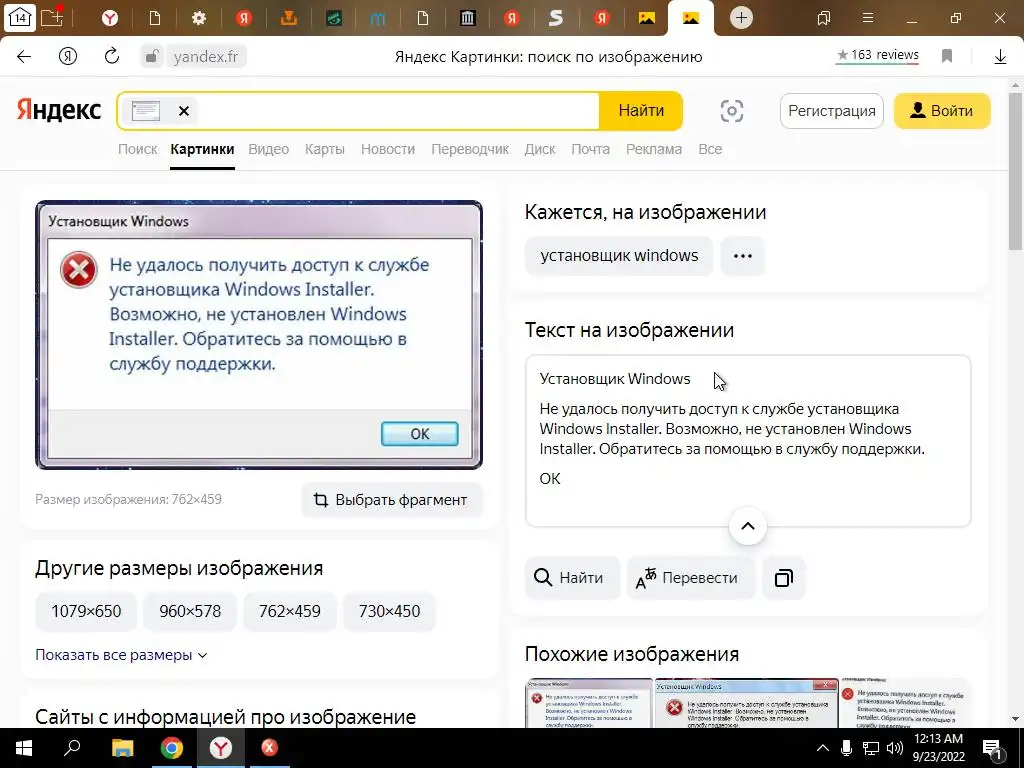
Task: Click the uploaded image thumbnail in search box
Action: click(146, 111)
